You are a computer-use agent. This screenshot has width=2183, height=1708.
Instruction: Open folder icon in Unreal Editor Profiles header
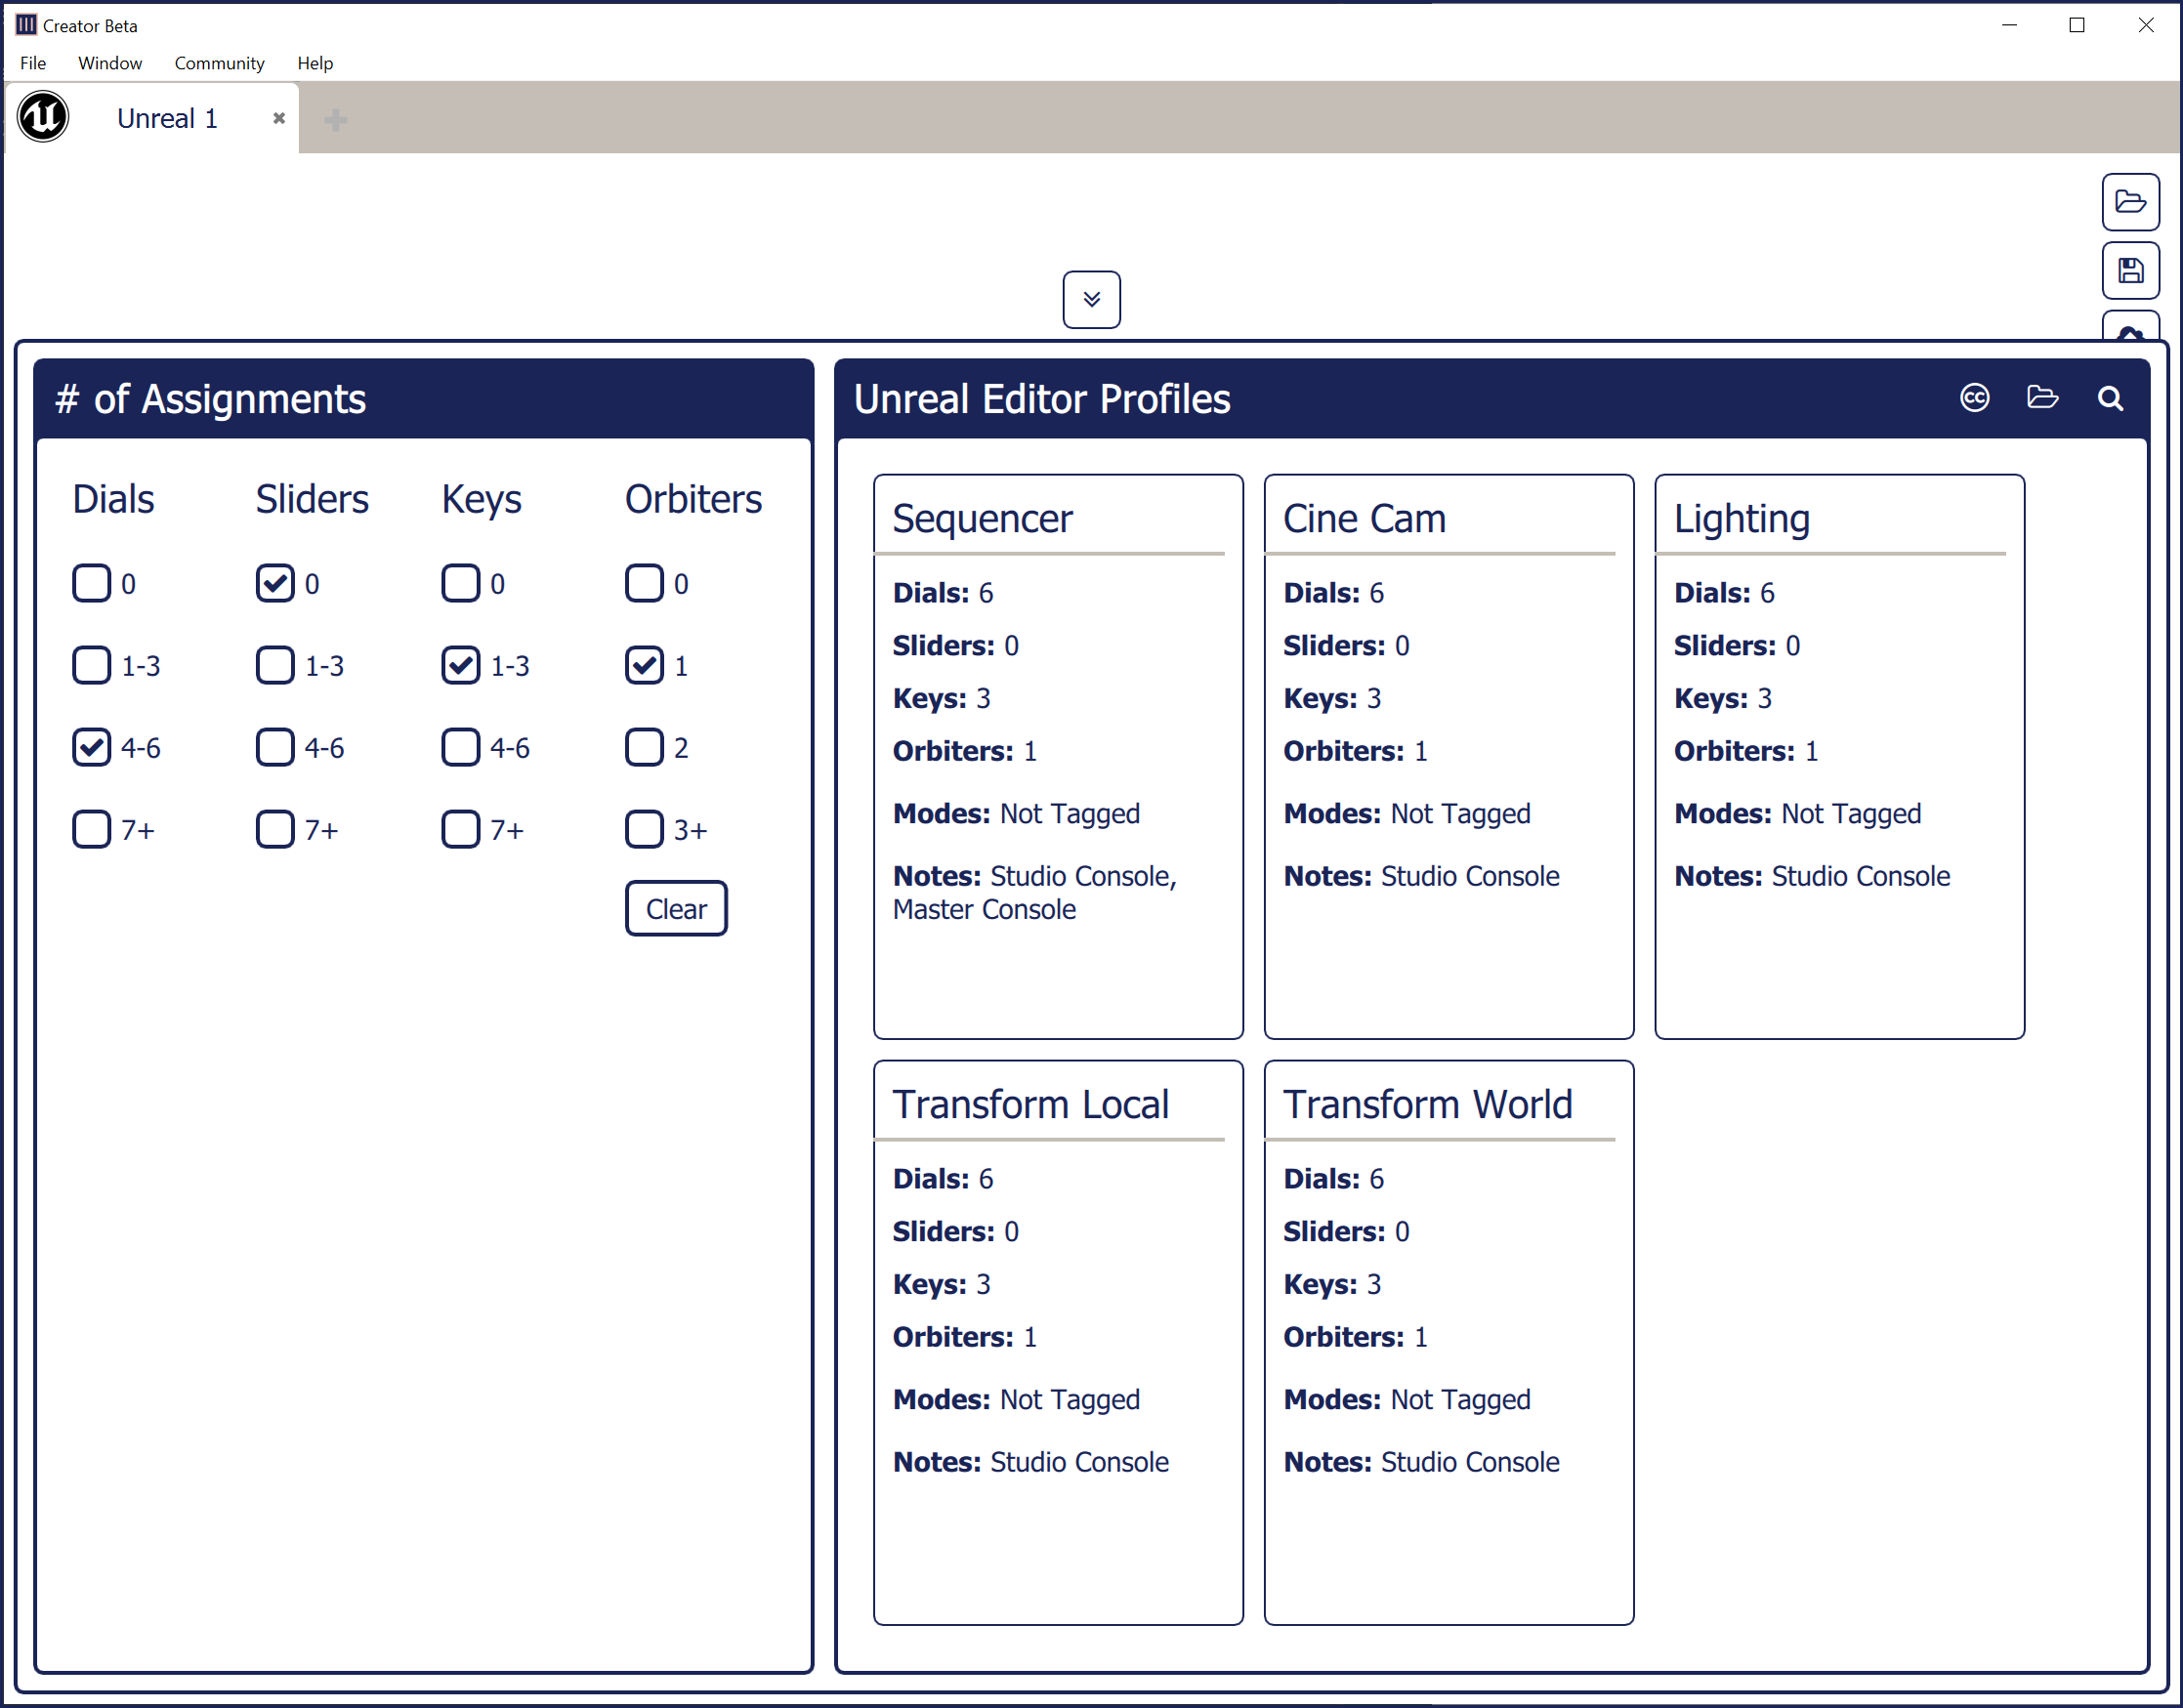[x=2042, y=398]
